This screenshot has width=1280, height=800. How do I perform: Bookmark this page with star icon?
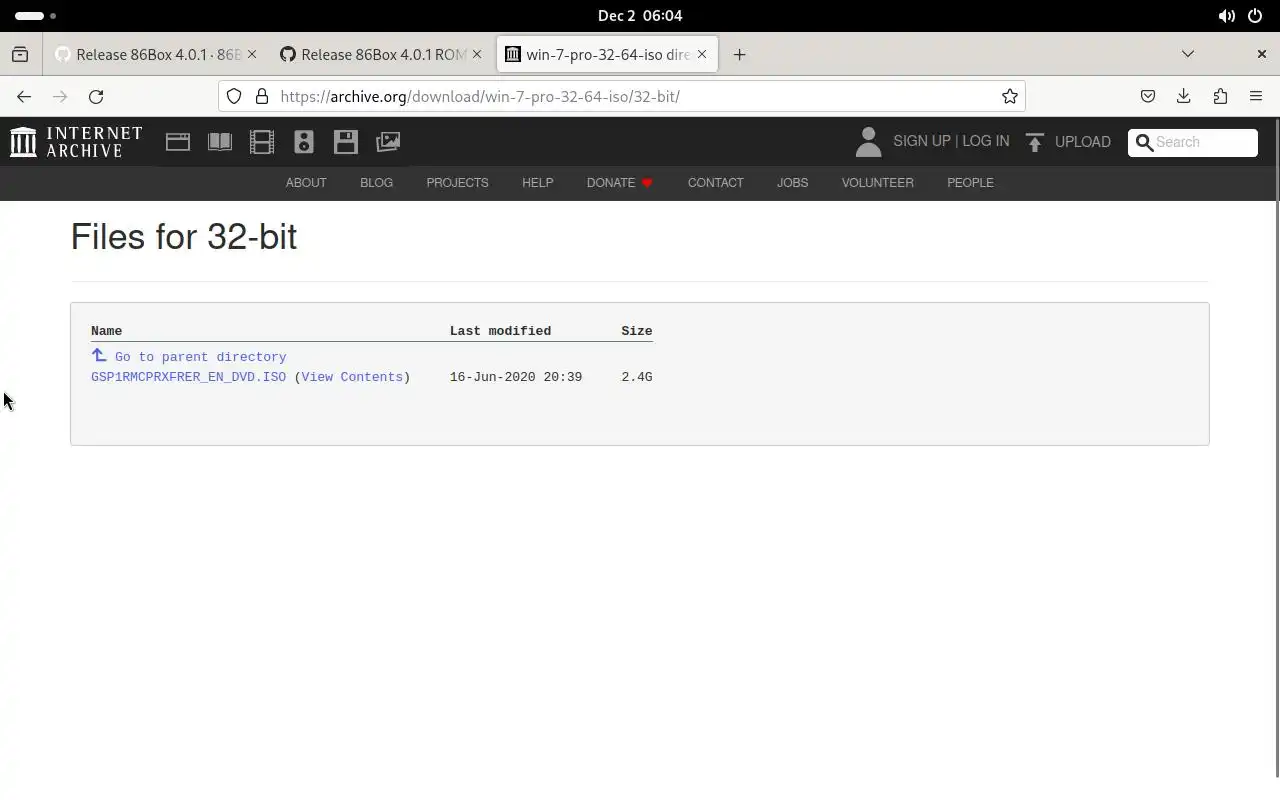tap(1010, 96)
